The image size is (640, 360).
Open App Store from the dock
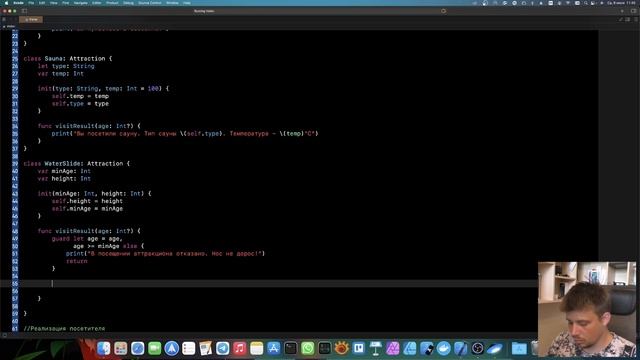[273, 348]
